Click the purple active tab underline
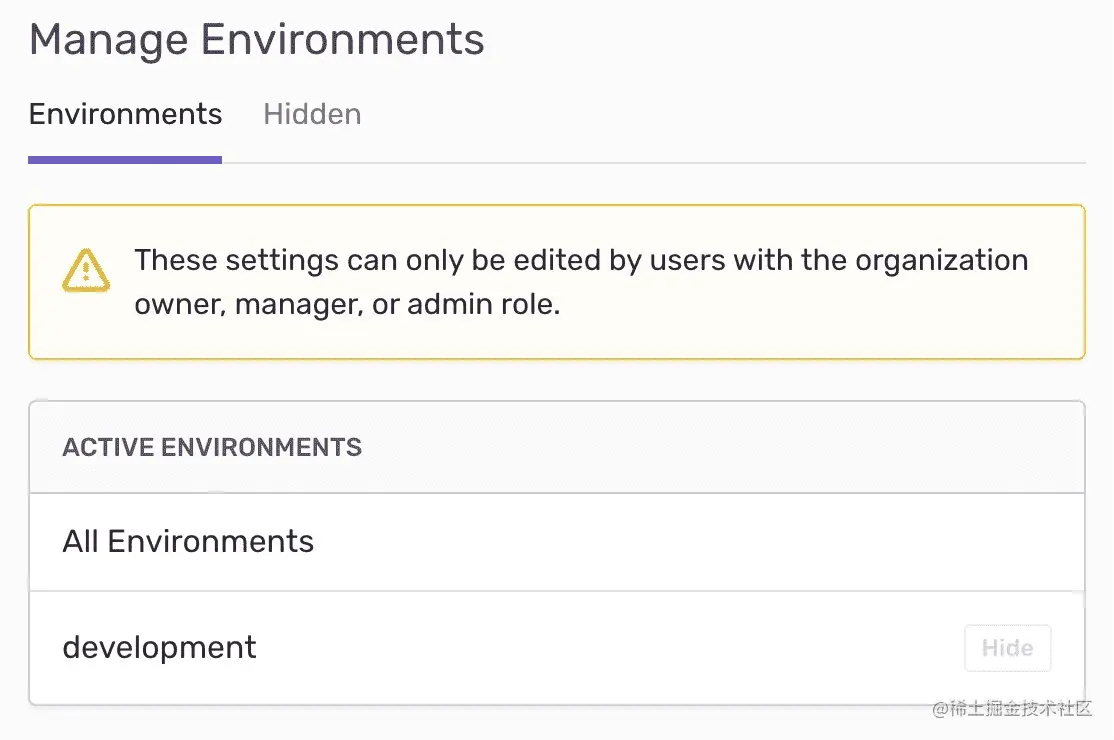Viewport: 1114px width, 740px height. pyautogui.click(x=125, y=157)
